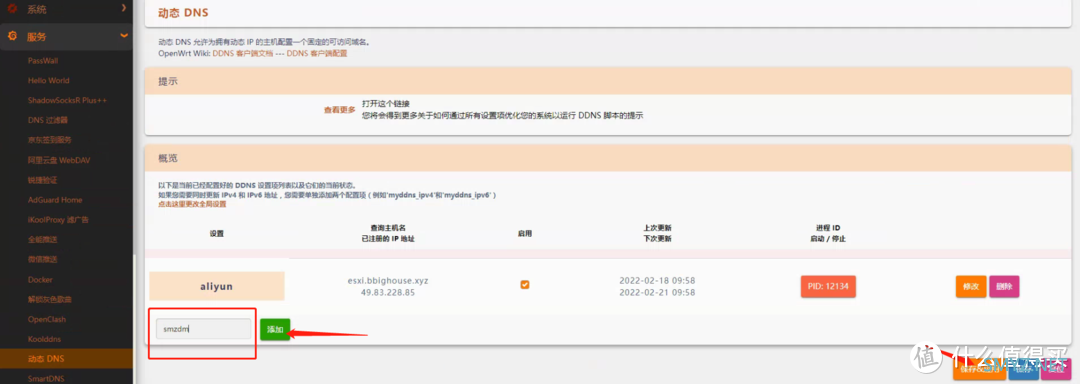Select 锐捷验证 in the sidebar

click(x=42, y=180)
